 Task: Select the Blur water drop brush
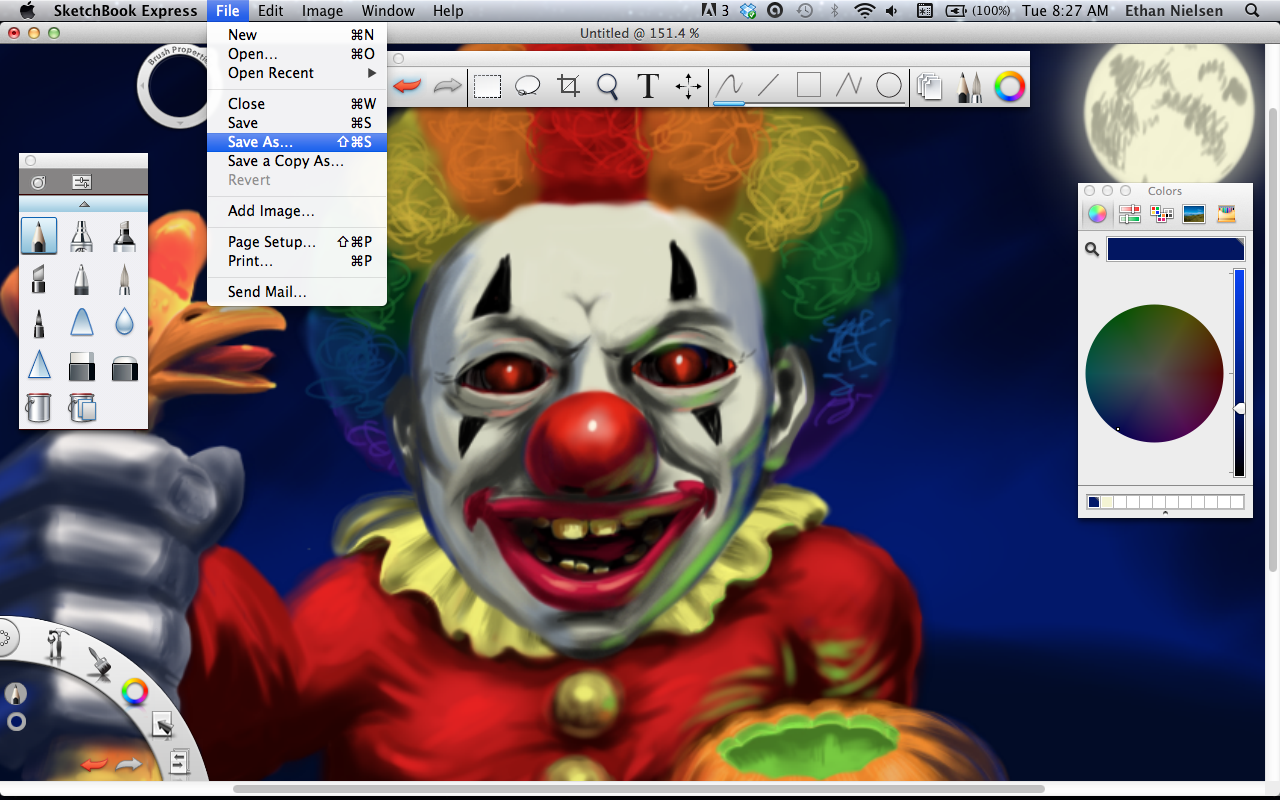click(x=124, y=322)
